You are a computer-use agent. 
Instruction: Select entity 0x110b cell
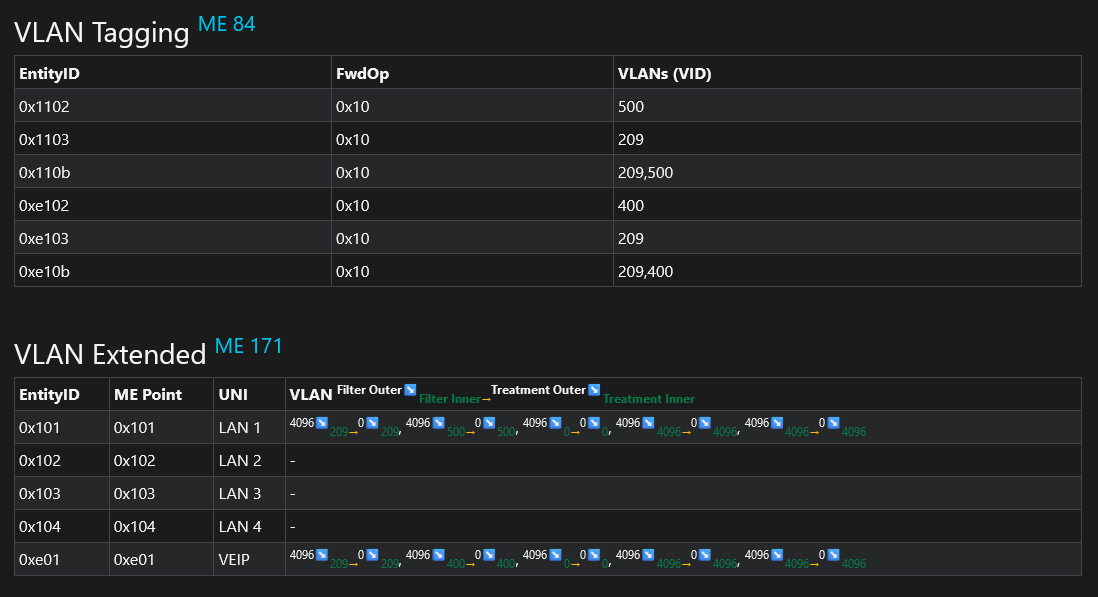[x=173, y=171]
